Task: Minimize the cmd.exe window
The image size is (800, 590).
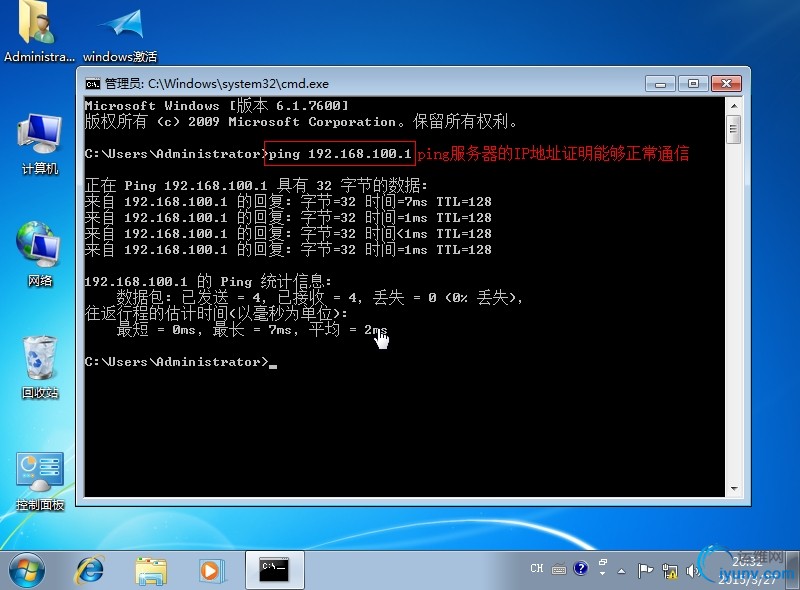Action: 660,84
